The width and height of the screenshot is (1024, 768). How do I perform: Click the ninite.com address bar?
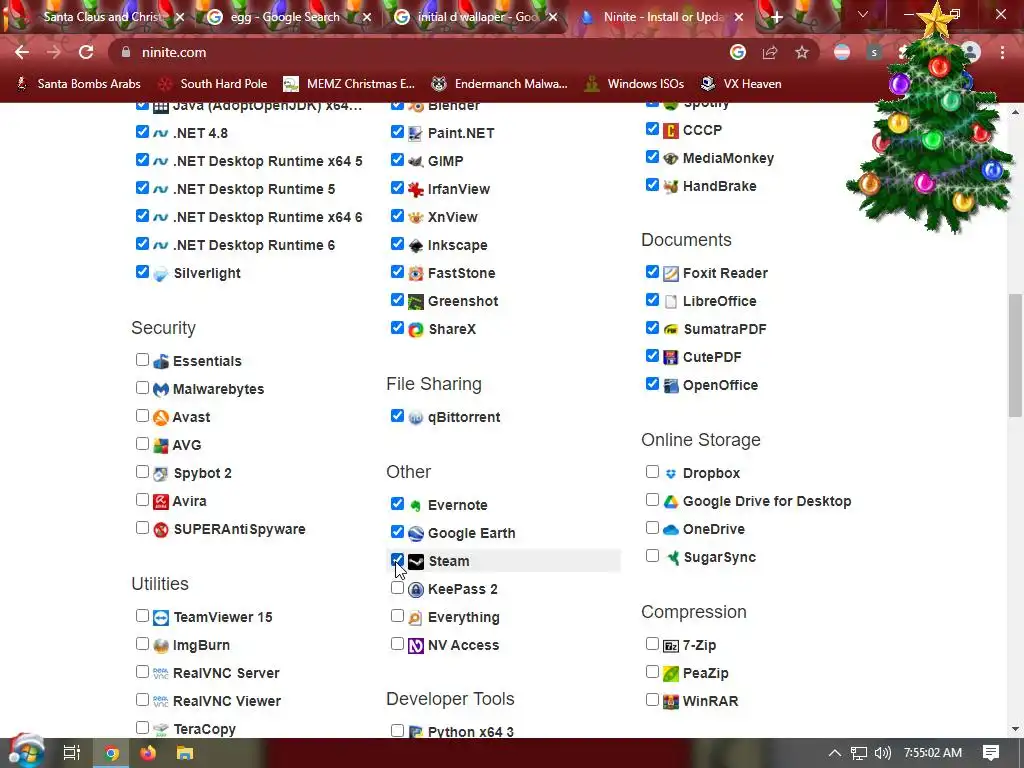click(x=418, y=52)
